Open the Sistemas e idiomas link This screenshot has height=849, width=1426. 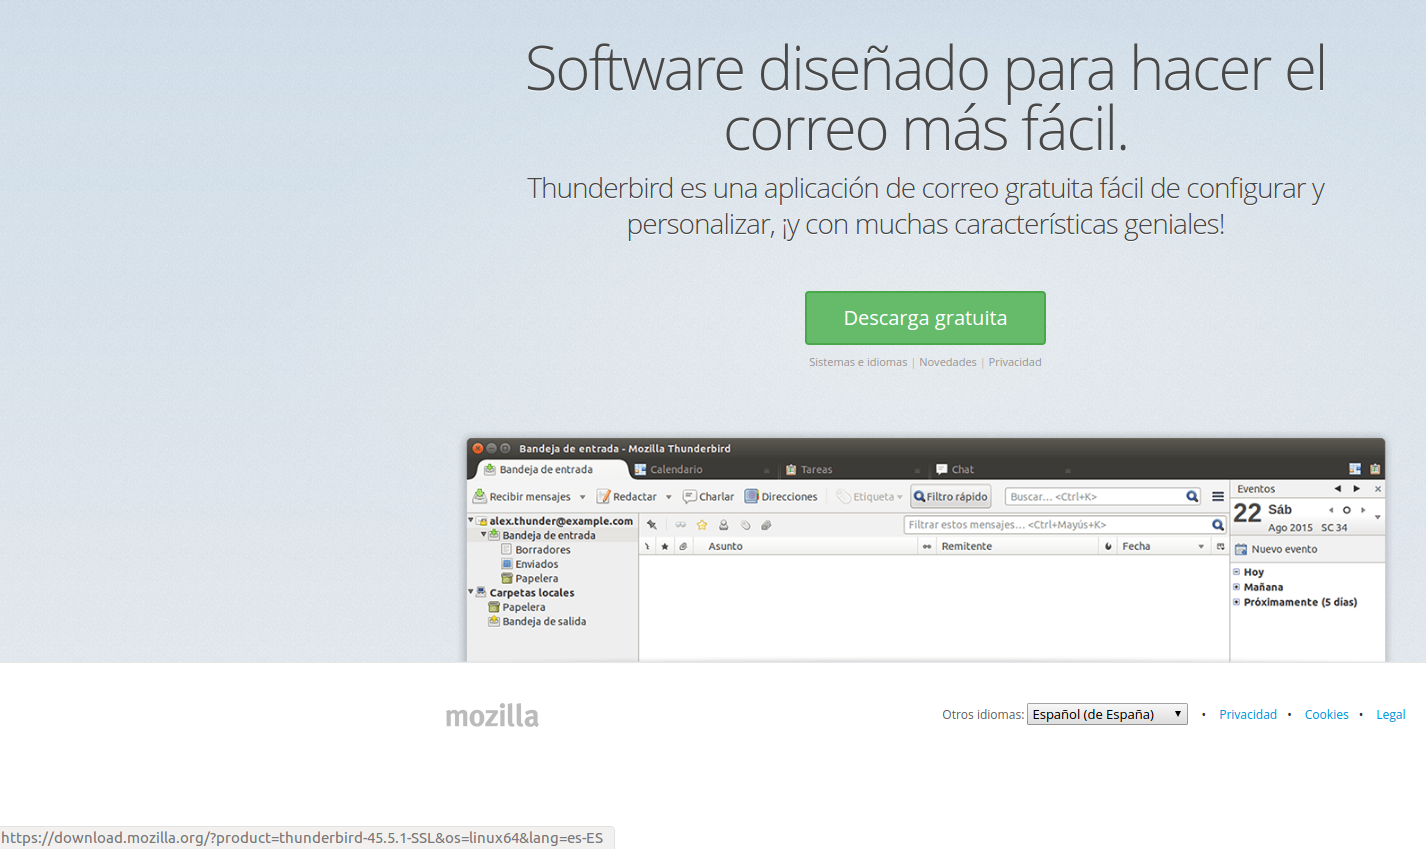[x=858, y=362]
